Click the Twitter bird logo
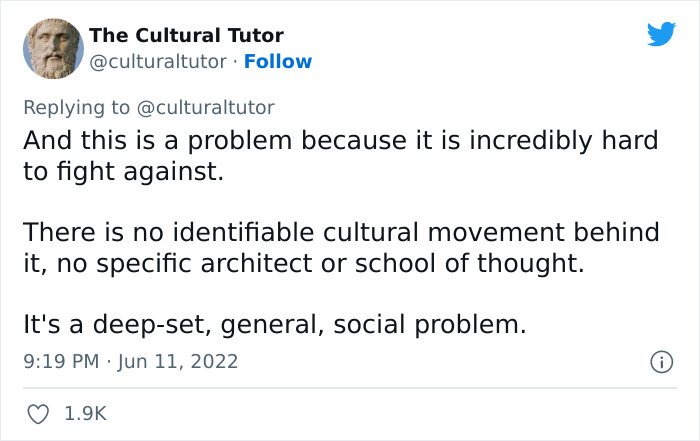This screenshot has width=700, height=441. [661, 35]
